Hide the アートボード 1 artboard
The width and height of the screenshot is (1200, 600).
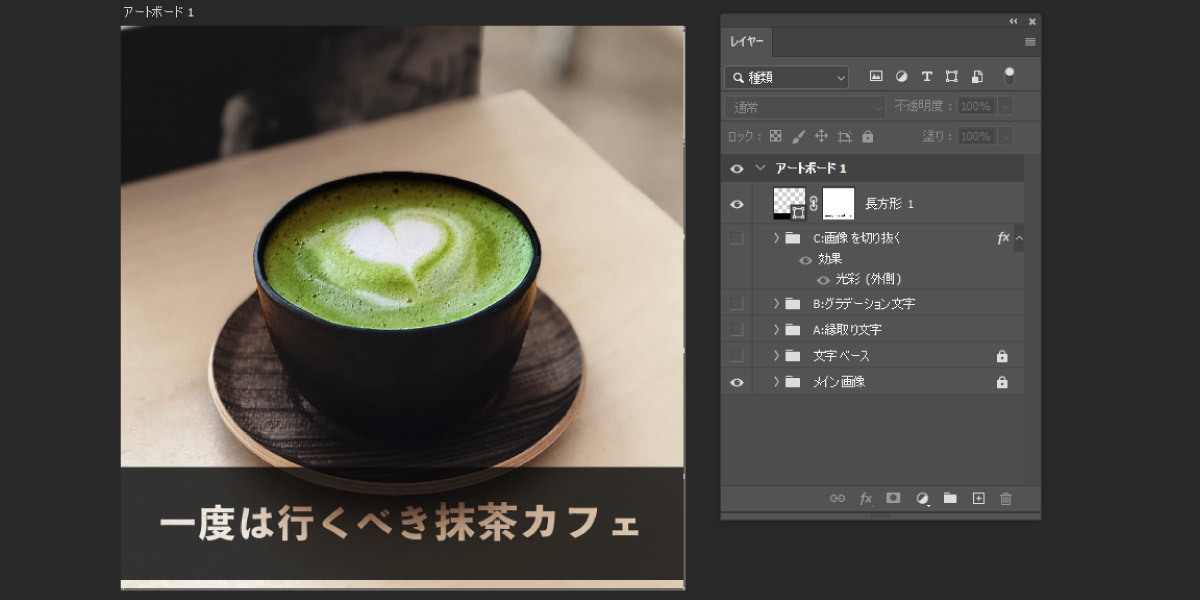pos(737,169)
